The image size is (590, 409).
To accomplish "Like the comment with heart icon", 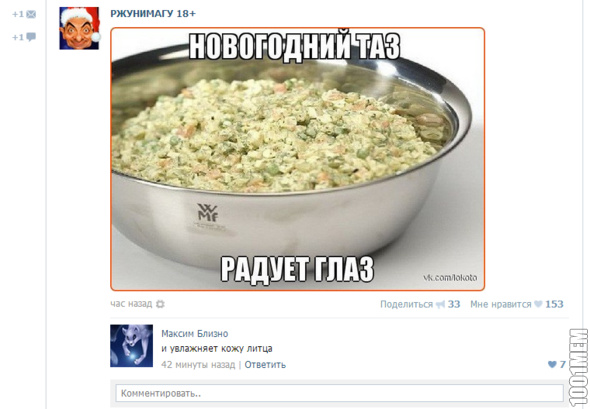I will 552,364.
